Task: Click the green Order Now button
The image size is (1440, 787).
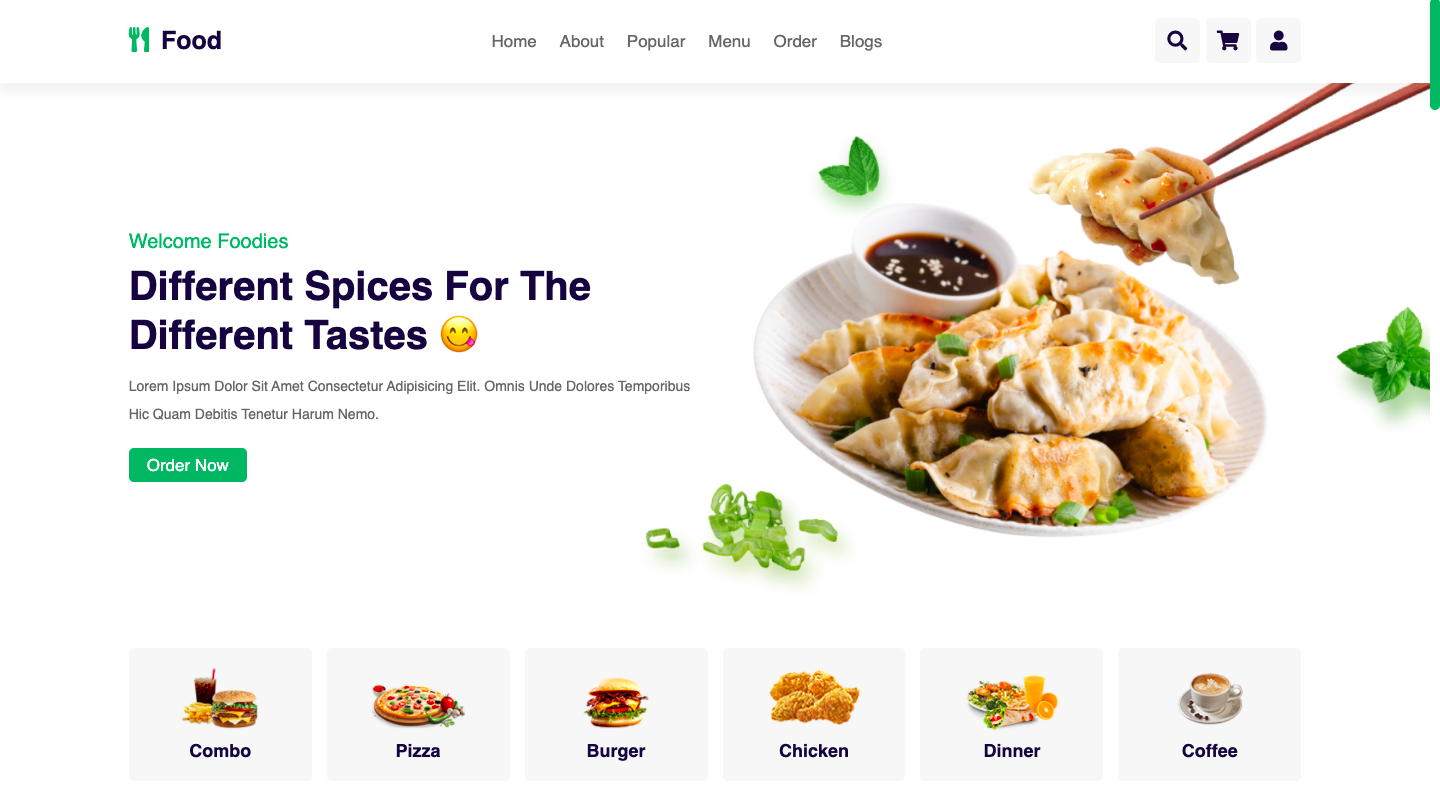Action: click(188, 465)
